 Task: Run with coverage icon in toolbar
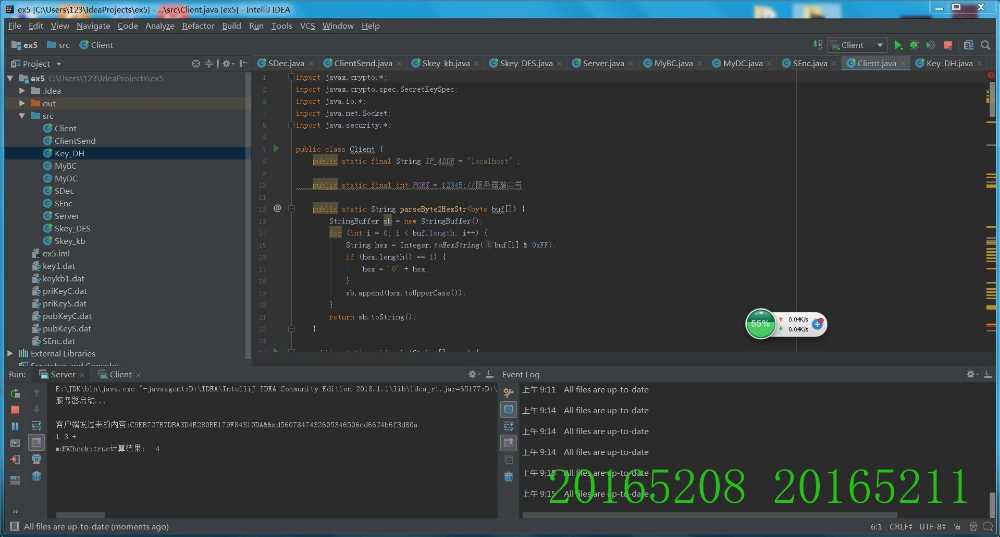click(930, 45)
